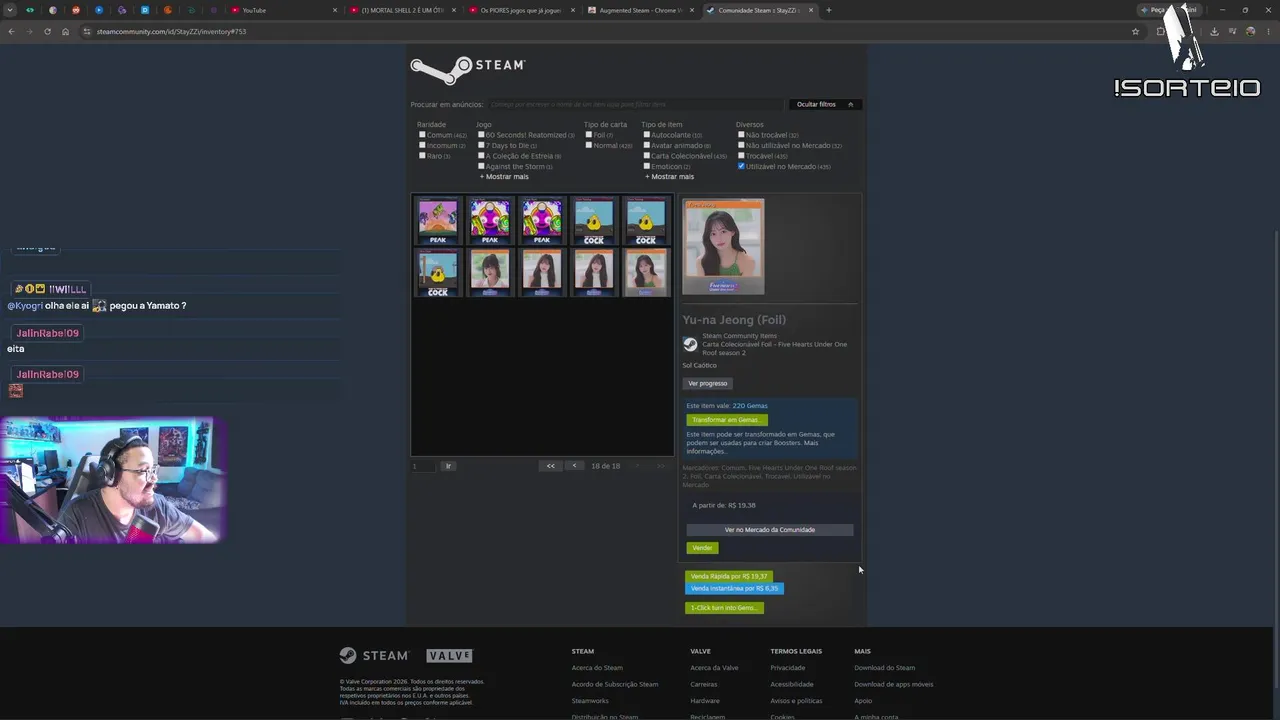1280x720 pixels.
Task: Open Download de apps móveis link
Action: pyautogui.click(x=894, y=685)
